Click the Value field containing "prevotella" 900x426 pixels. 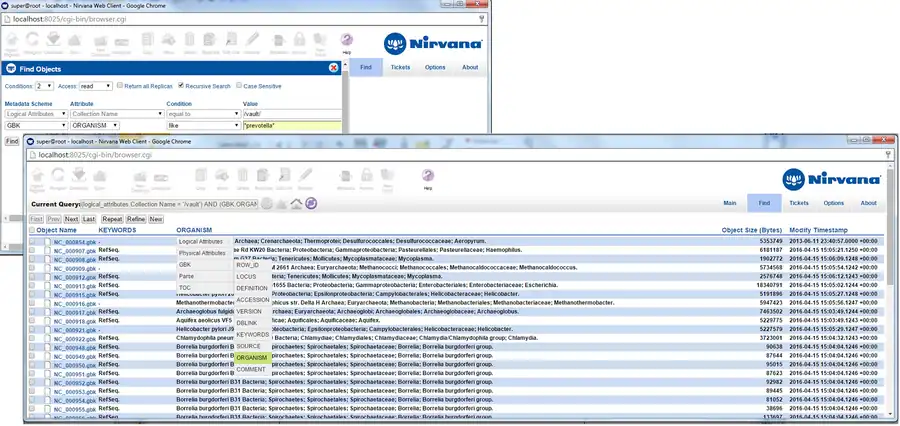click(292, 126)
